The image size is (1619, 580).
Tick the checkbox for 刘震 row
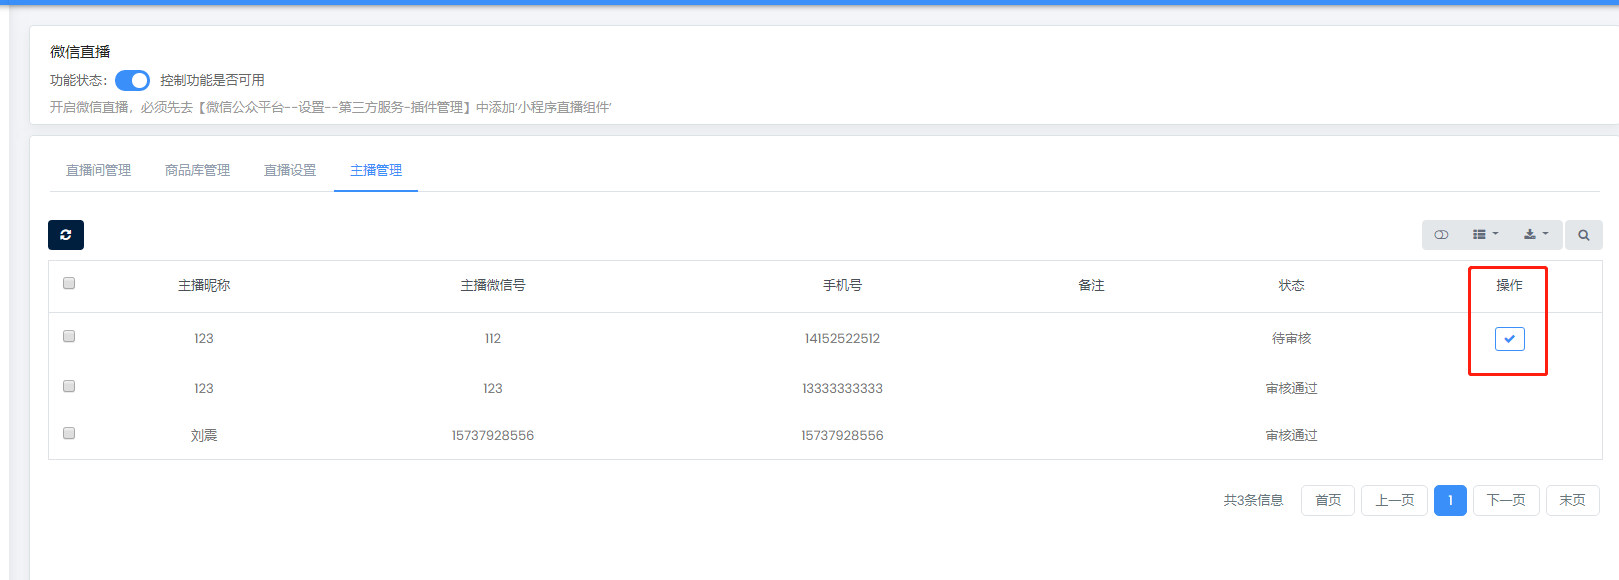(69, 433)
